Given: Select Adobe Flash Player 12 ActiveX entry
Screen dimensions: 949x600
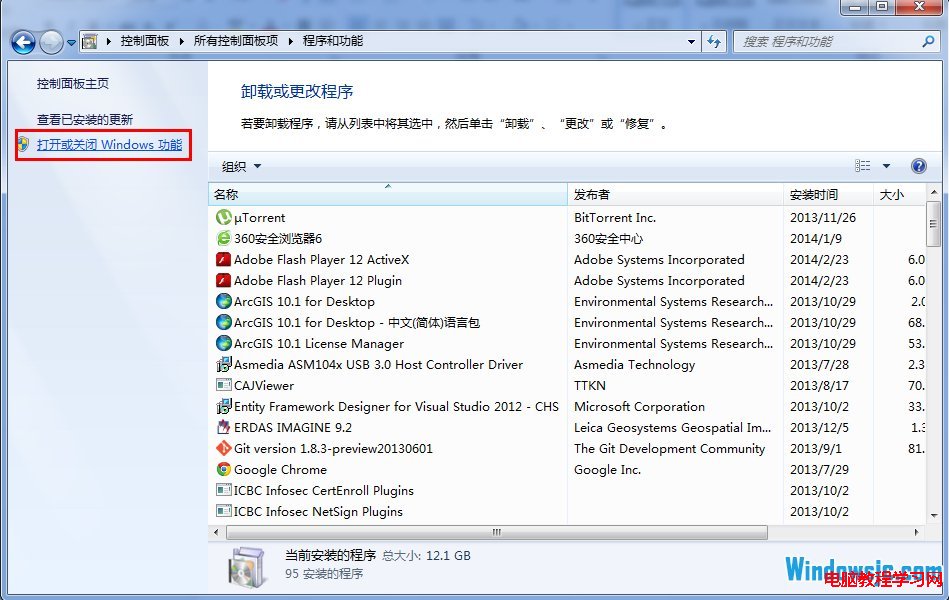Looking at the screenshot, I should click(x=321, y=260).
